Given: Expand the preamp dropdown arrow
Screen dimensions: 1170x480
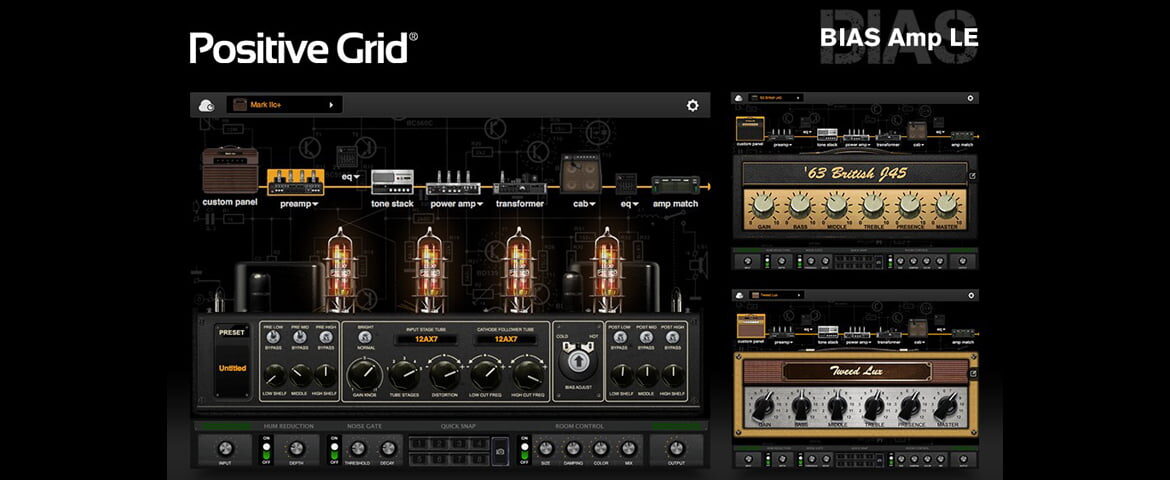Looking at the screenshot, I should pyautogui.click(x=316, y=204).
